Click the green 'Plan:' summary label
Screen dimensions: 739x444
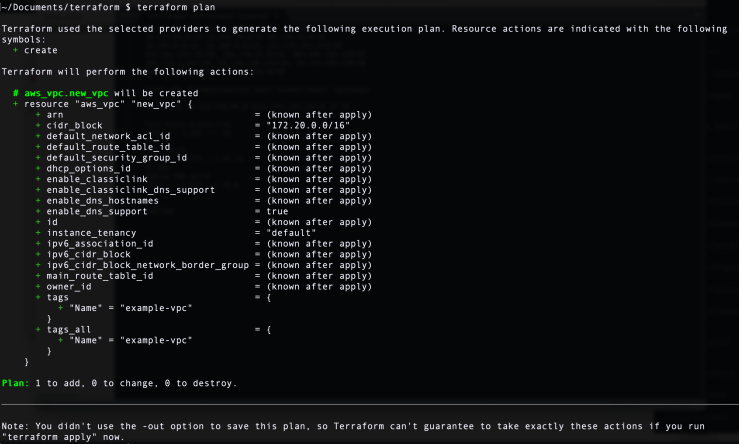coord(16,383)
